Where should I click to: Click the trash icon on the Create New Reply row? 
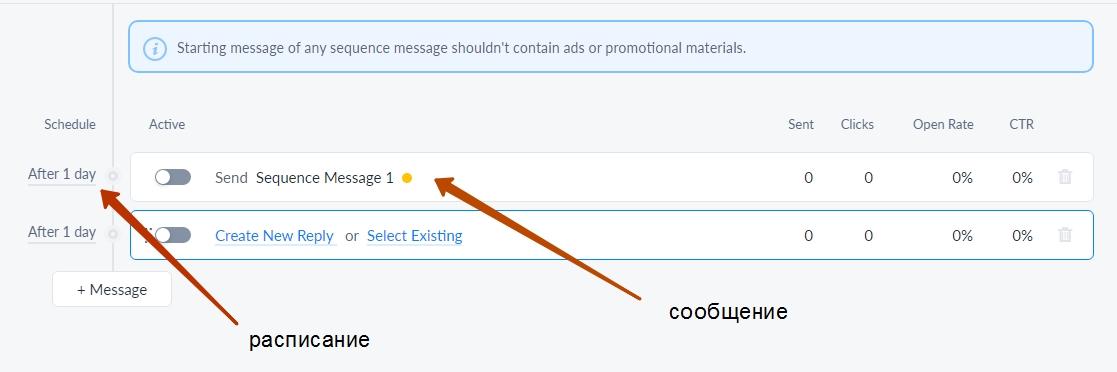click(1065, 234)
